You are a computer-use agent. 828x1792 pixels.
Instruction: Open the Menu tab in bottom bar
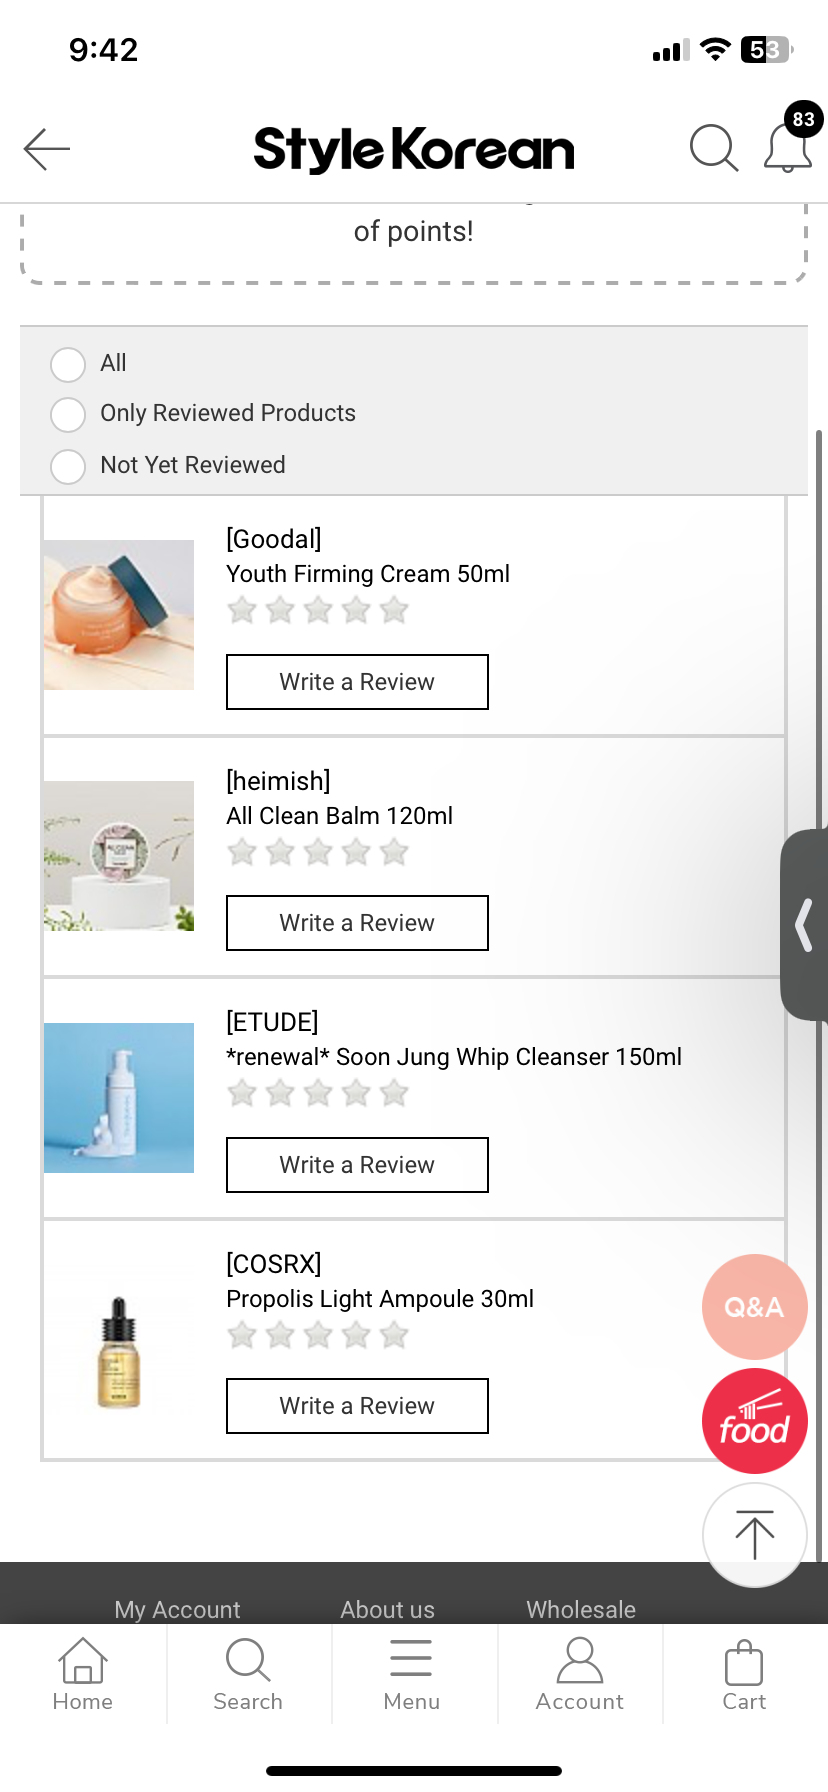coord(412,1674)
